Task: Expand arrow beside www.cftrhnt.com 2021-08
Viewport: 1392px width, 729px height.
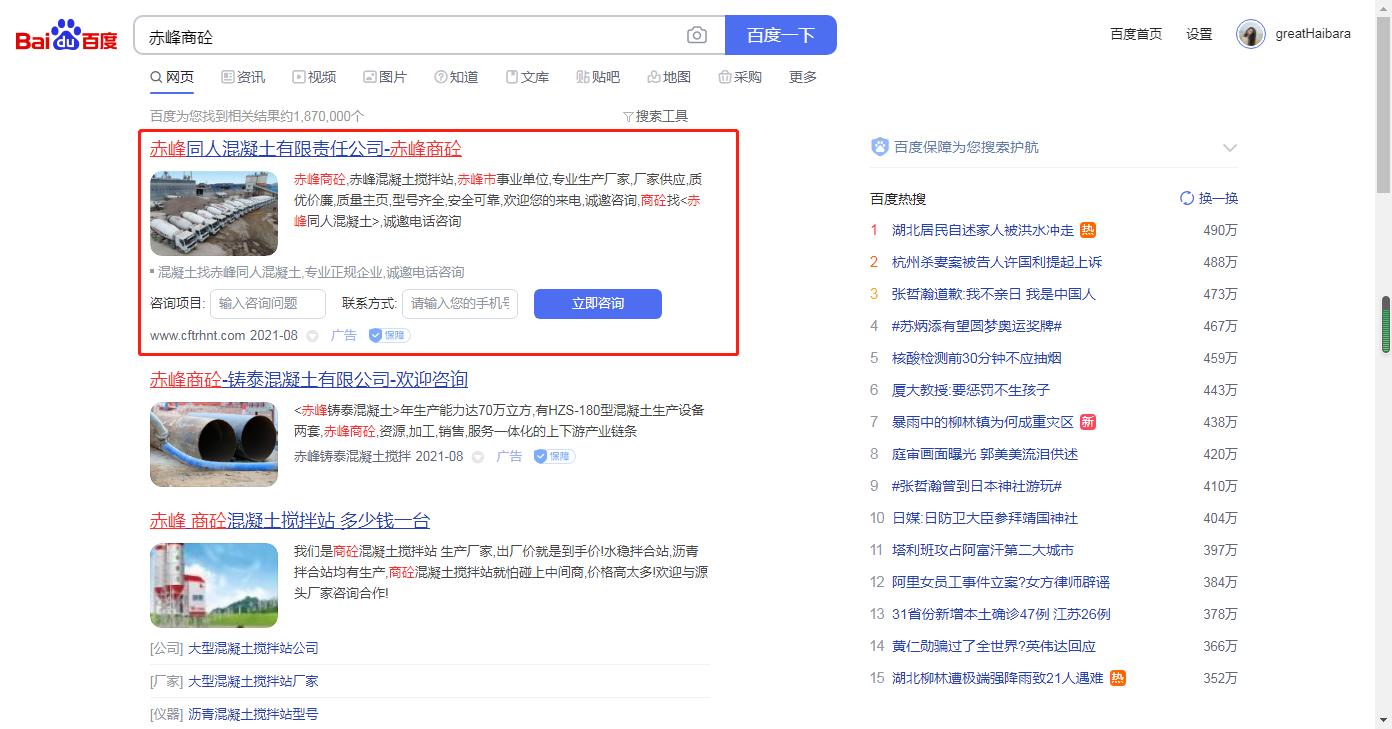Action: 312,336
